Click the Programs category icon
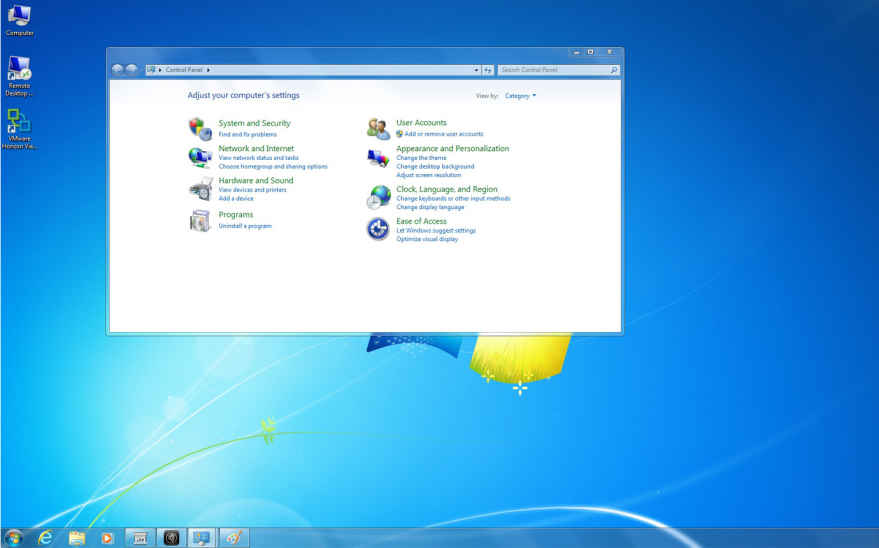Viewport: 879px width, 548px height. 200,221
